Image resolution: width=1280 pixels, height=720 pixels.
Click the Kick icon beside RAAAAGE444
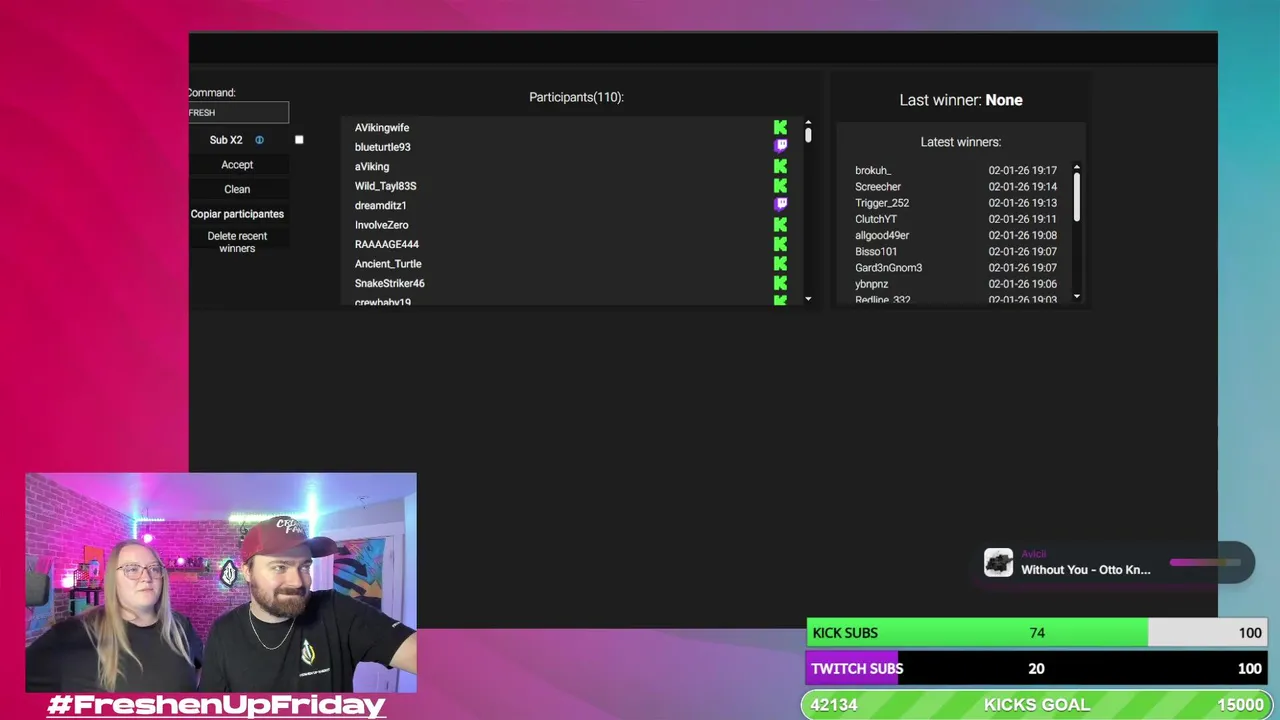pyautogui.click(x=780, y=244)
